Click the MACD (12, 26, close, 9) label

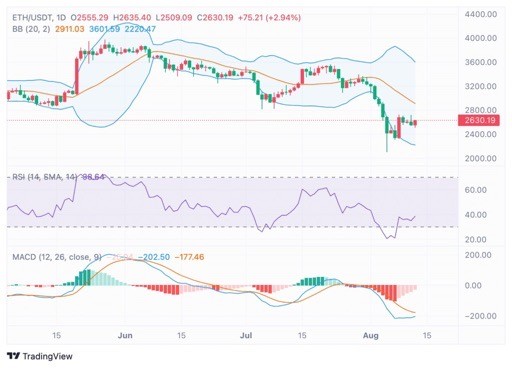tap(57, 257)
